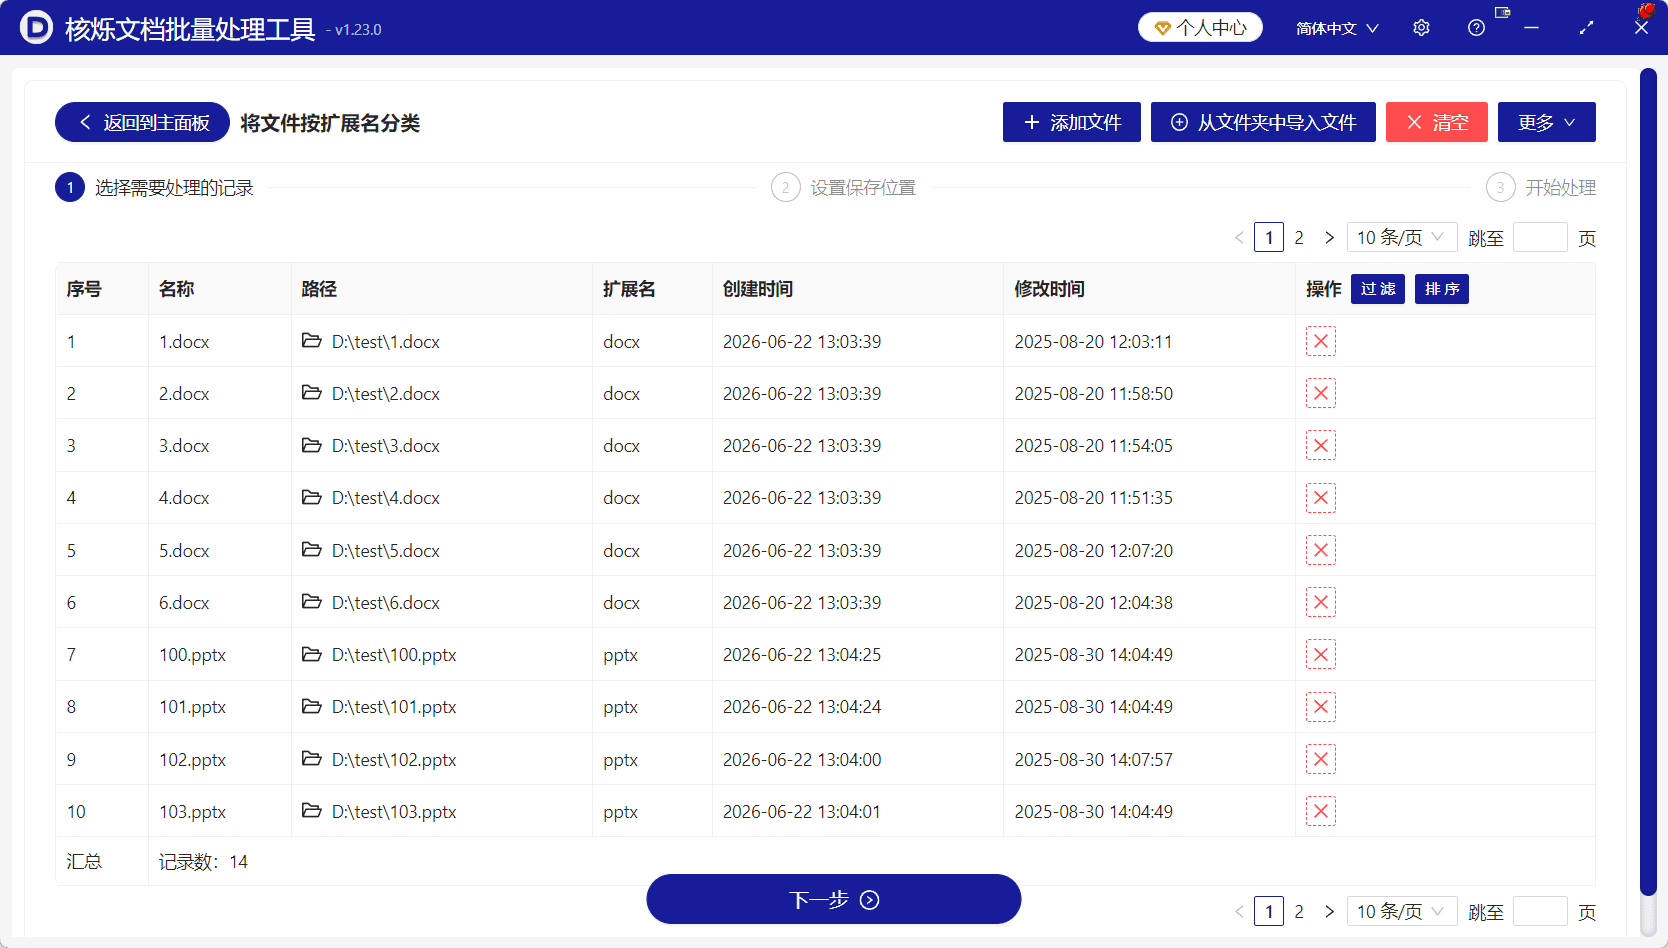Delete the 2.docx row
The image size is (1668, 948).
click(x=1320, y=393)
